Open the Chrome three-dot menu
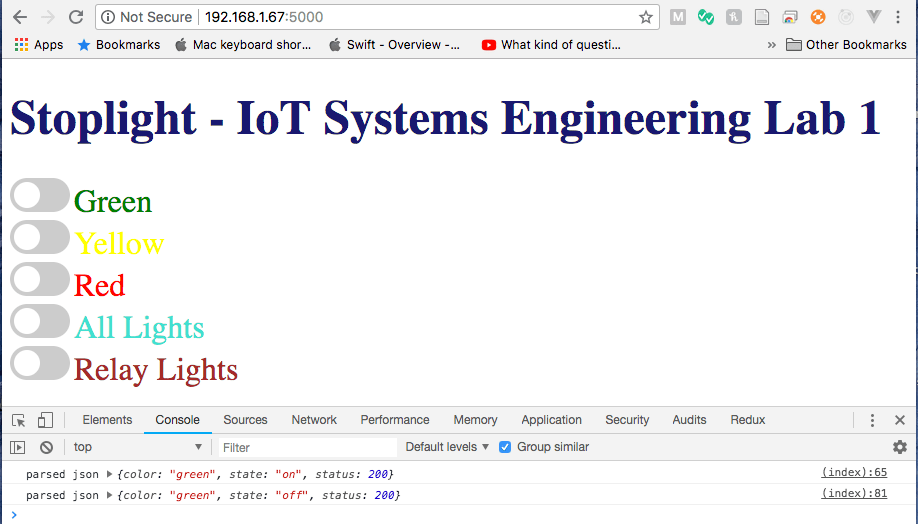 pyautogui.click(x=898, y=17)
